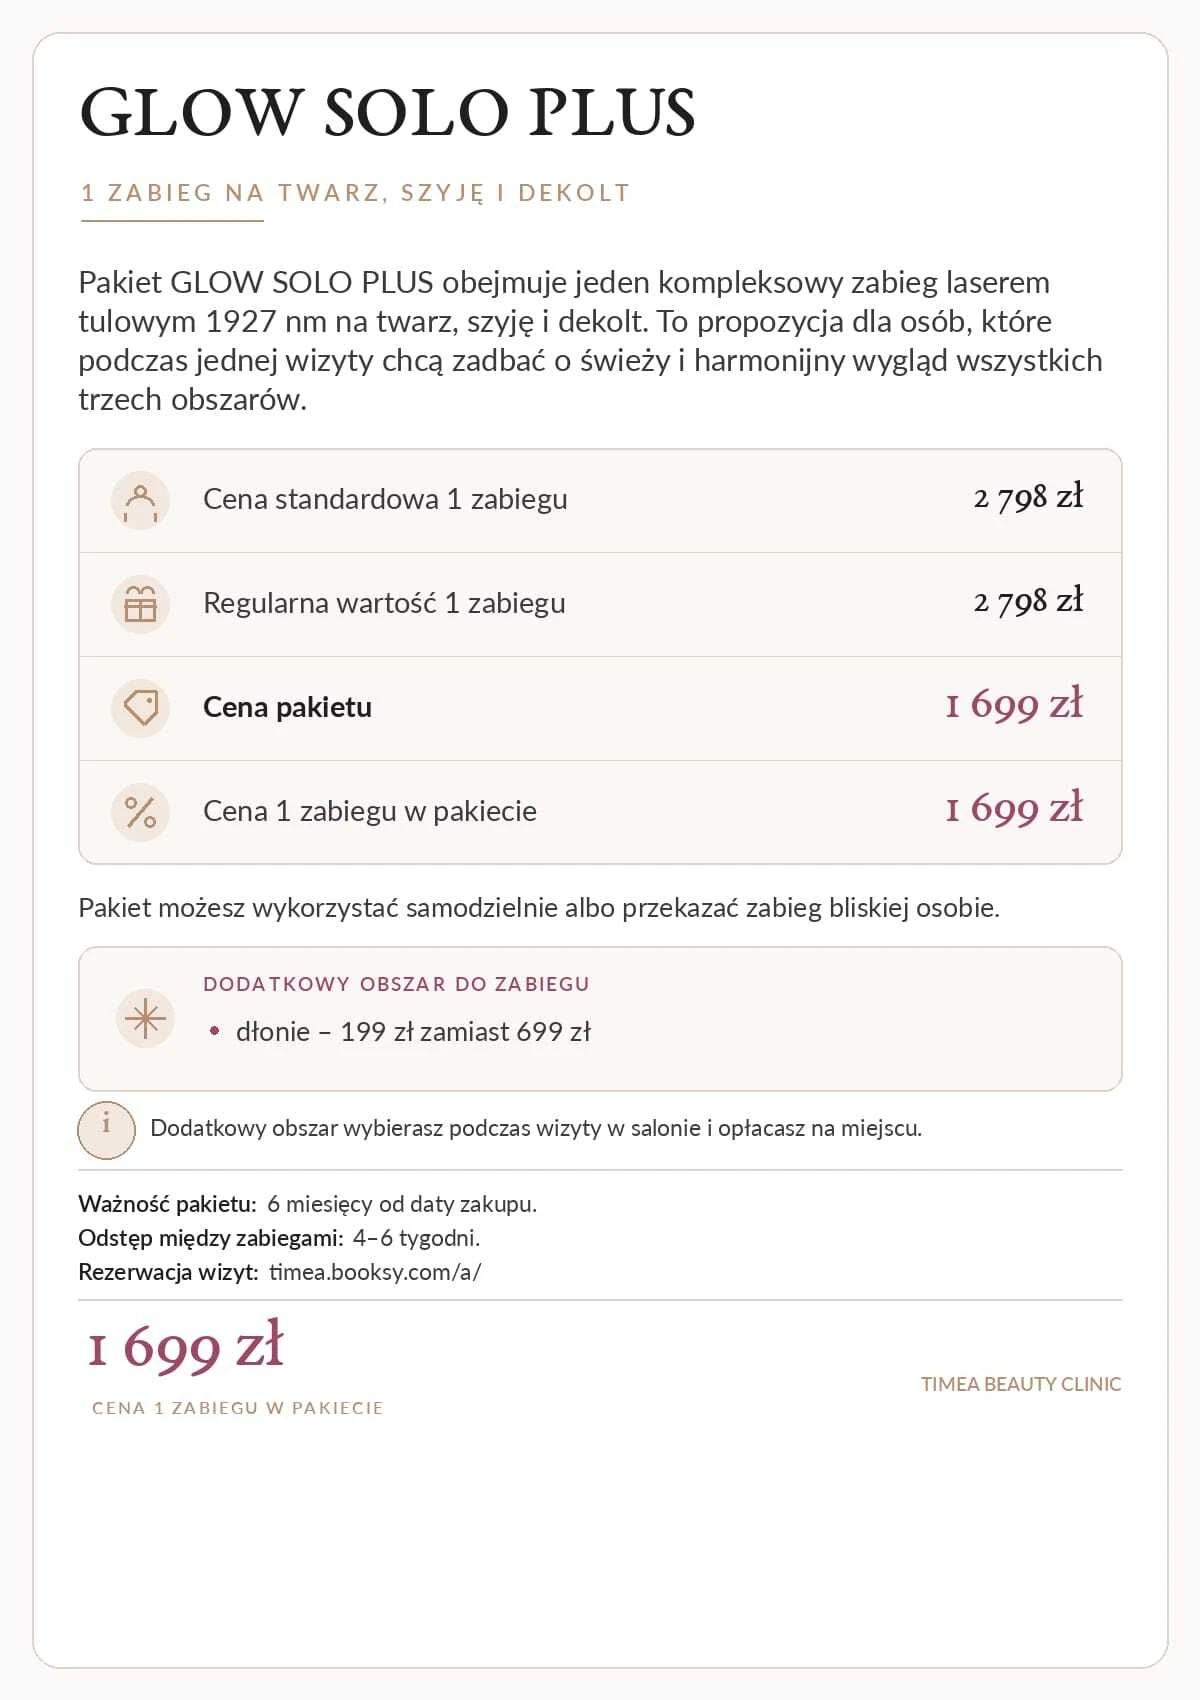Click the gift box icon

tap(140, 604)
